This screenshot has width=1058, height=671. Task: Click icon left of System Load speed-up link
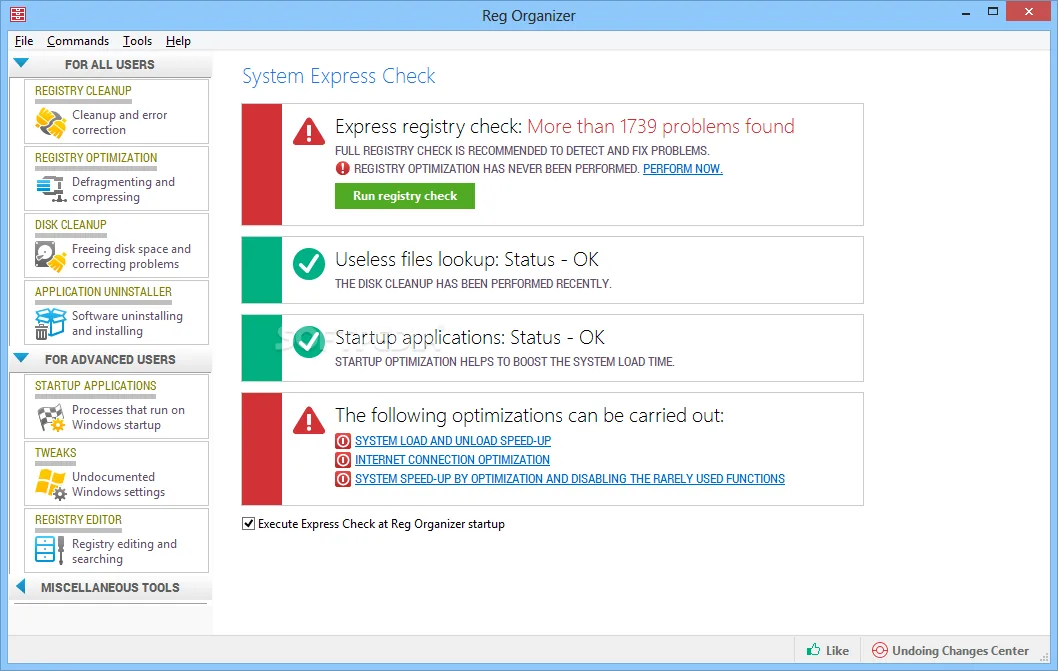pyautogui.click(x=343, y=441)
